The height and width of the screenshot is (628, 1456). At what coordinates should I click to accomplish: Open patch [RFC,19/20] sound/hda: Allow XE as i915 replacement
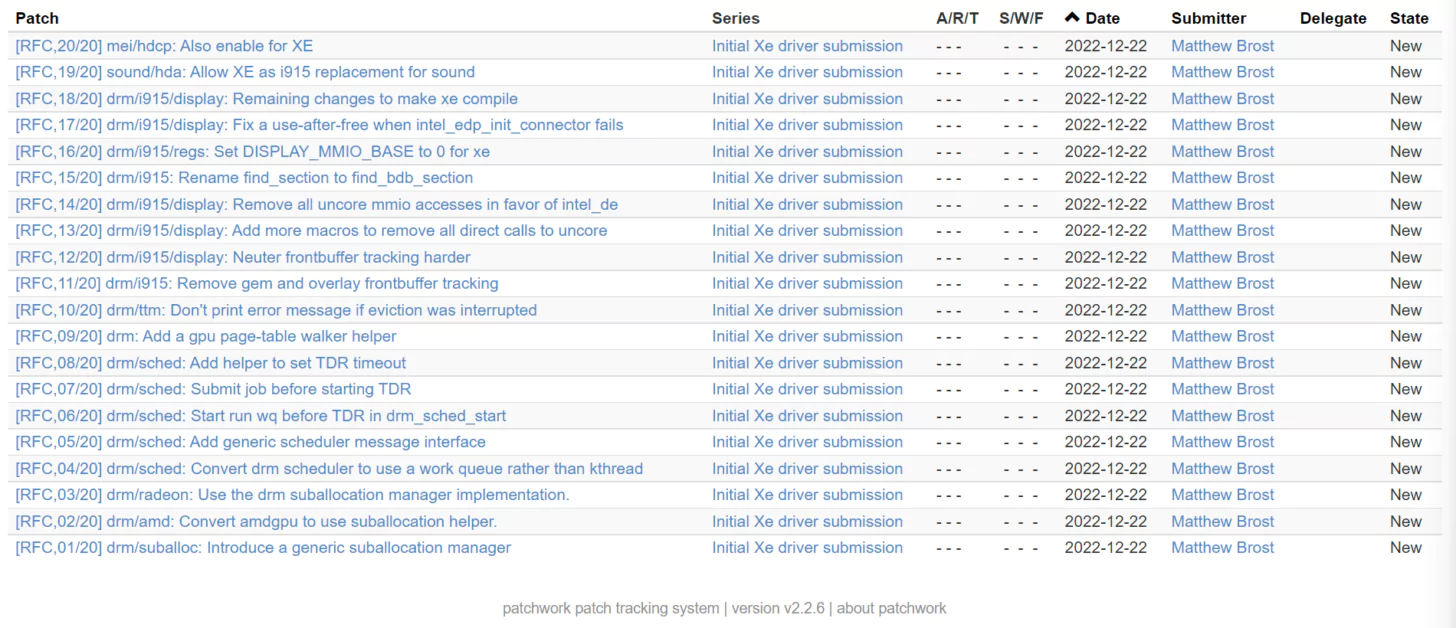[x=244, y=72]
